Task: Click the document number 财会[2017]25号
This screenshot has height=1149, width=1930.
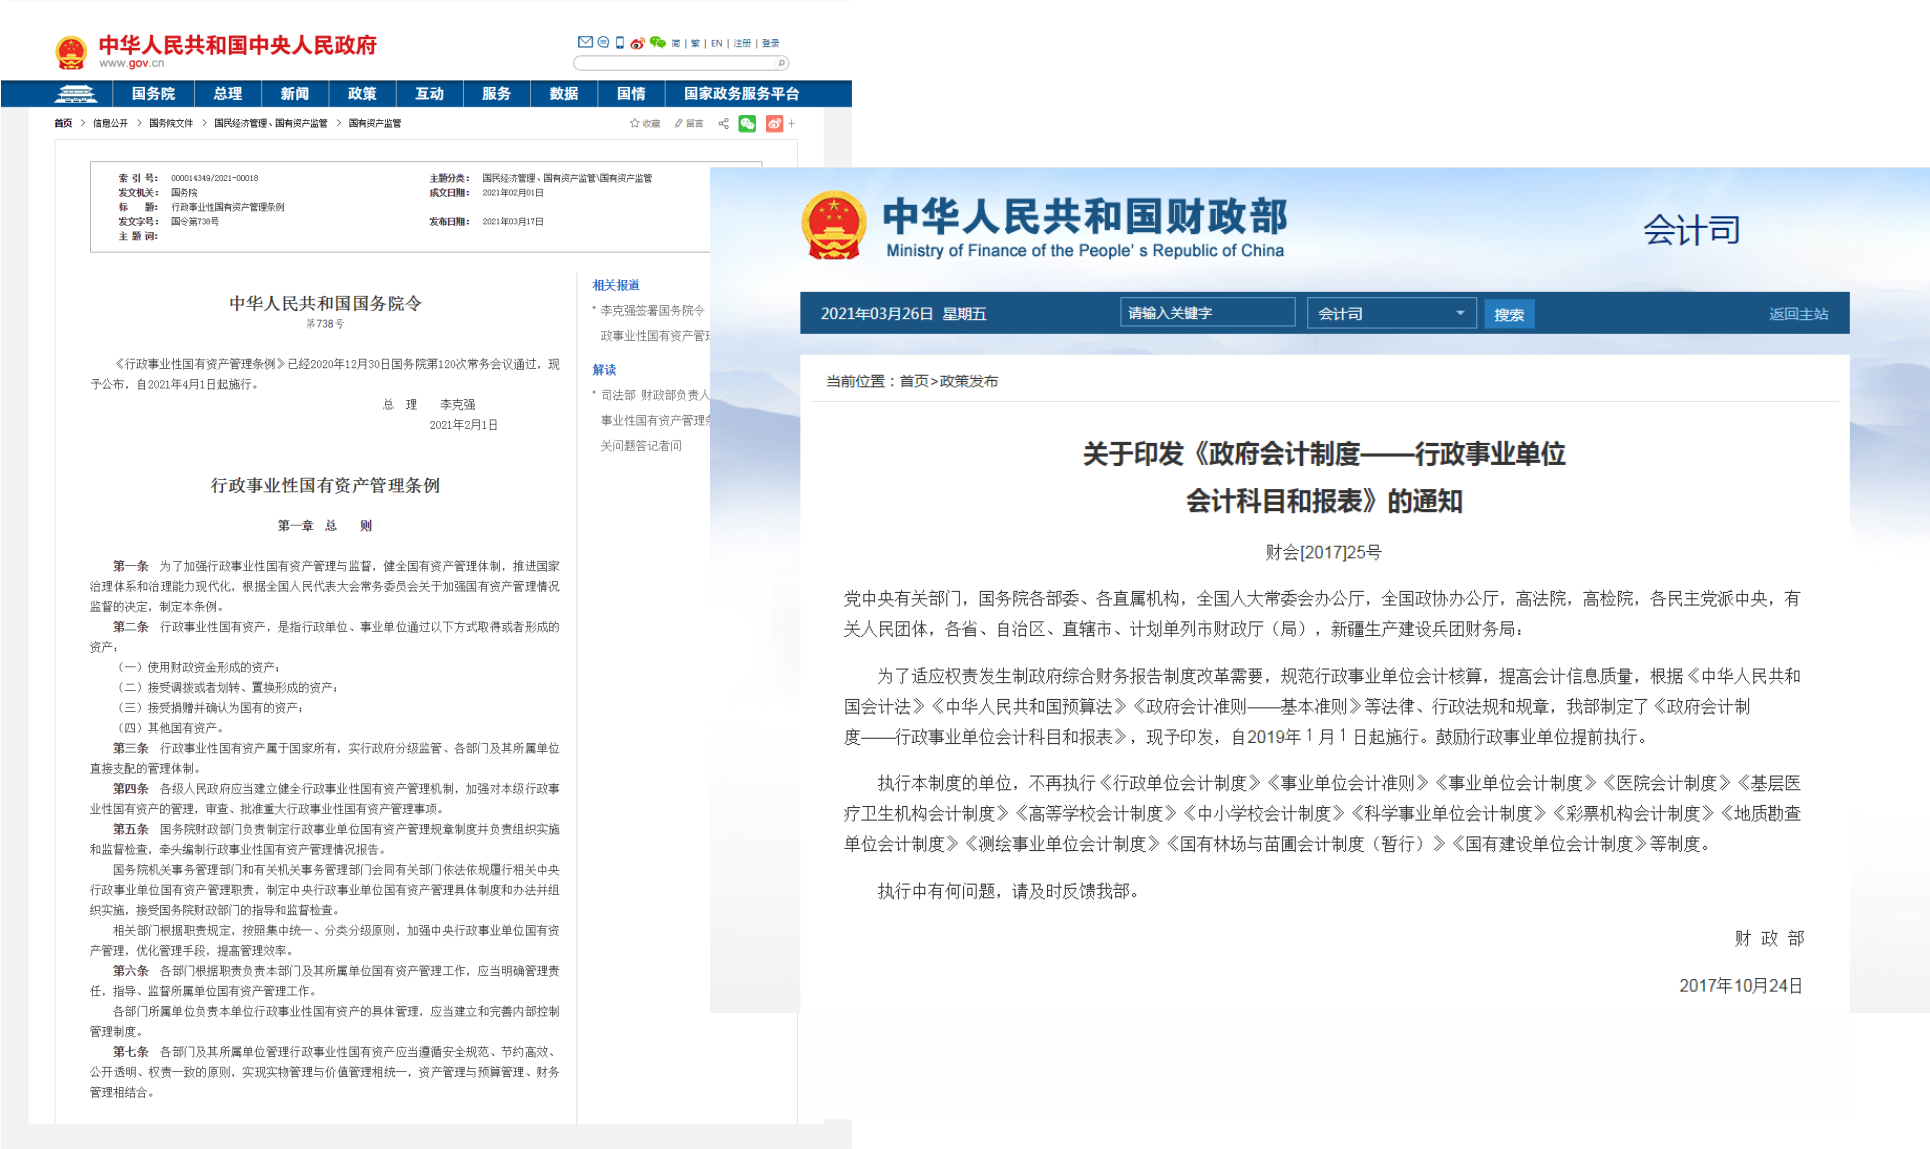Action: point(1323,552)
